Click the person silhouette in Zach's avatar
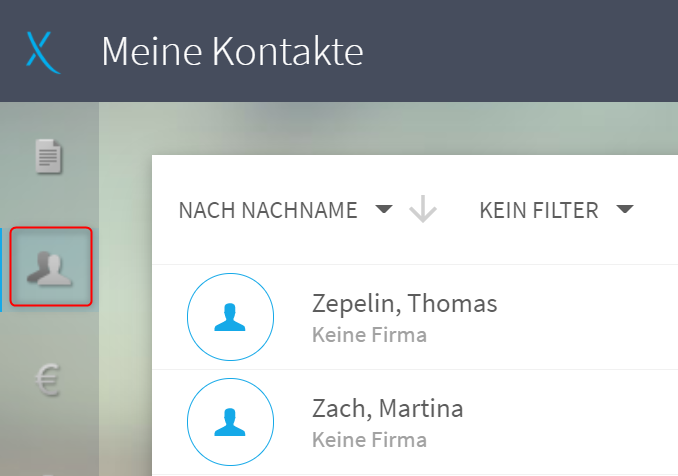This screenshot has height=476, width=678. [x=230, y=422]
